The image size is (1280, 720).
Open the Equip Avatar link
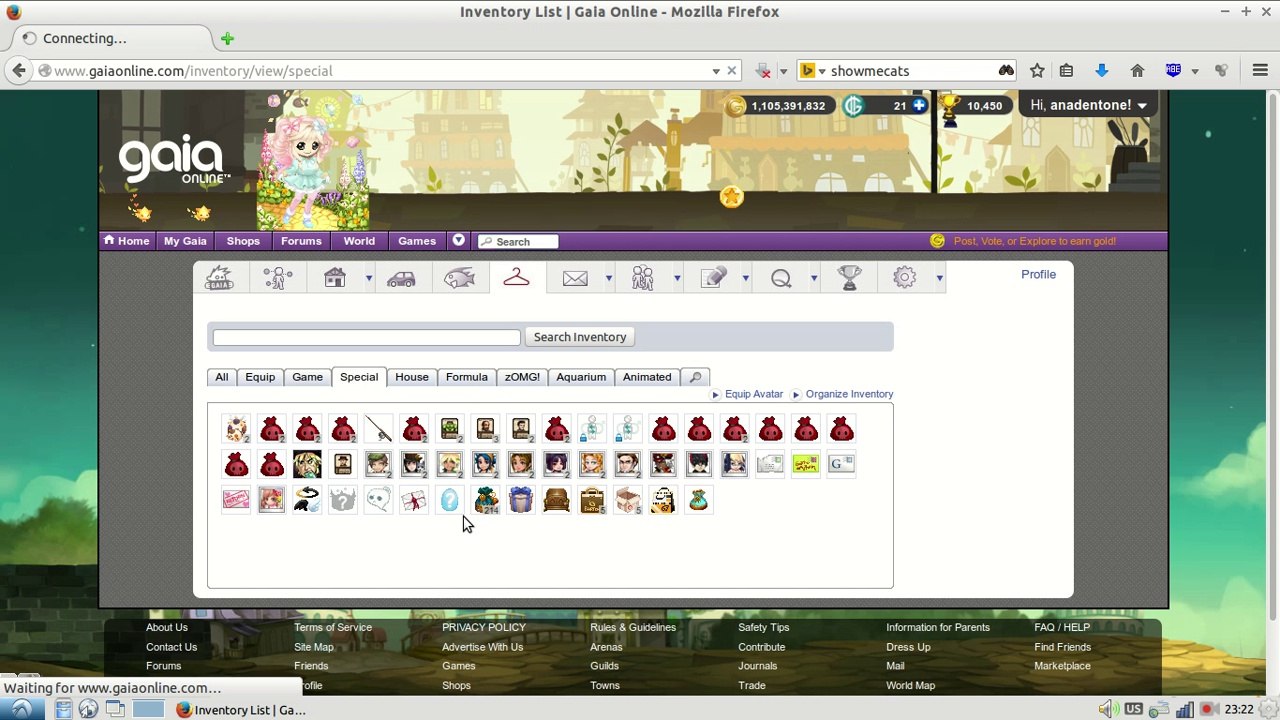[x=754, y=394]
